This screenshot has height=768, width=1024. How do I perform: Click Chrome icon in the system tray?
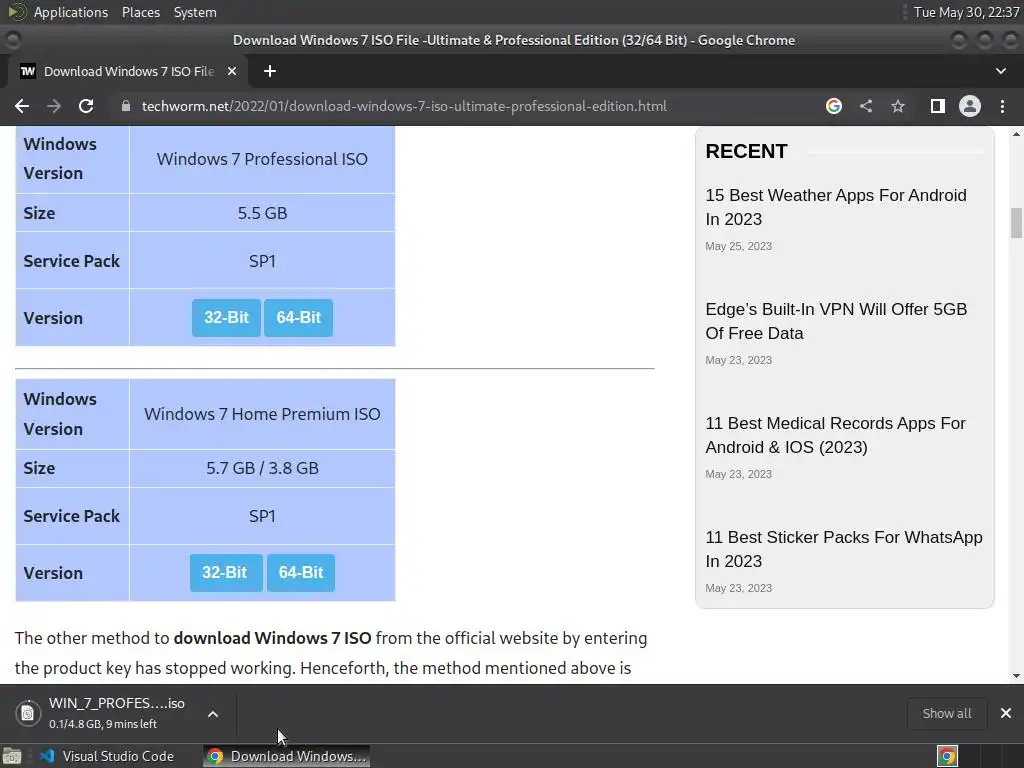point(947,756)
